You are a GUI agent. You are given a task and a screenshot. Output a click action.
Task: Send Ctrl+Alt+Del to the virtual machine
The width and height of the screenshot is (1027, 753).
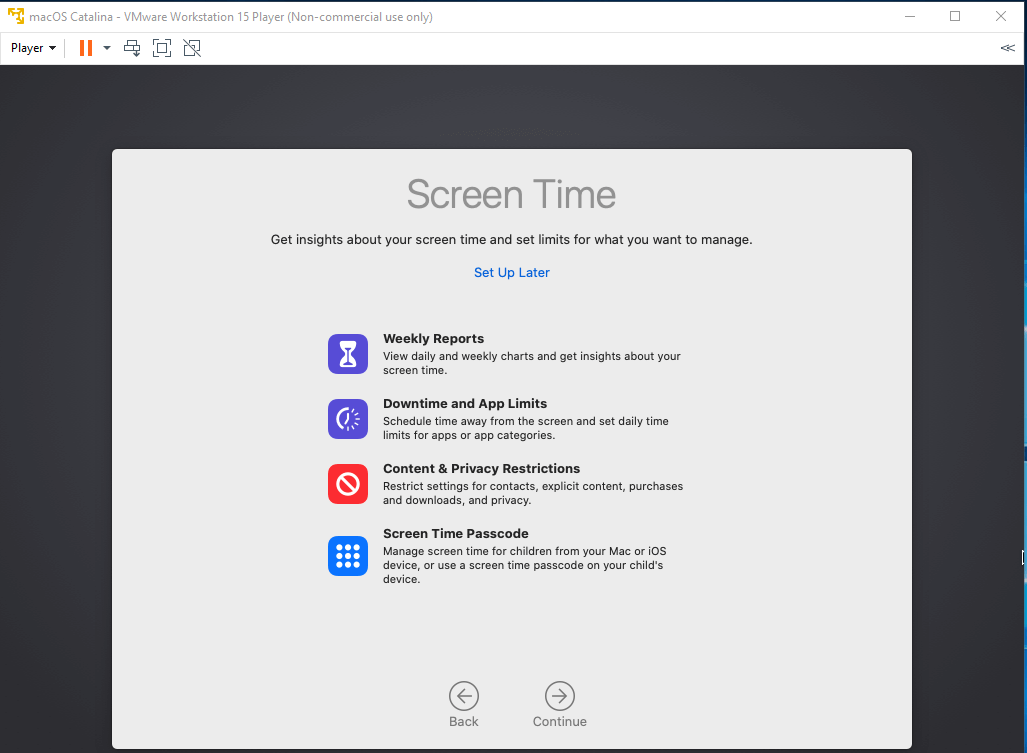(132, 48)
